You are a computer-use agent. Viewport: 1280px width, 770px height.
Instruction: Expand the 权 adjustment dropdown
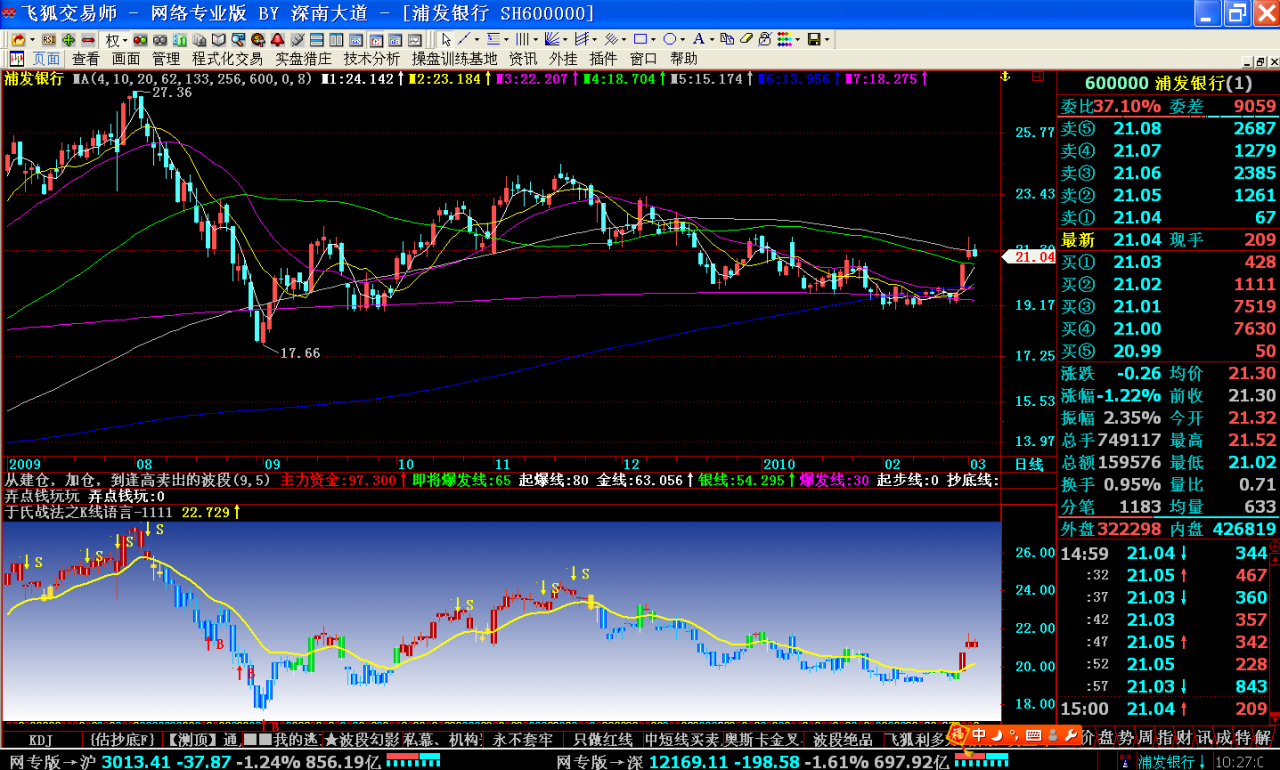pyautogui.click(x=124, y=40)
